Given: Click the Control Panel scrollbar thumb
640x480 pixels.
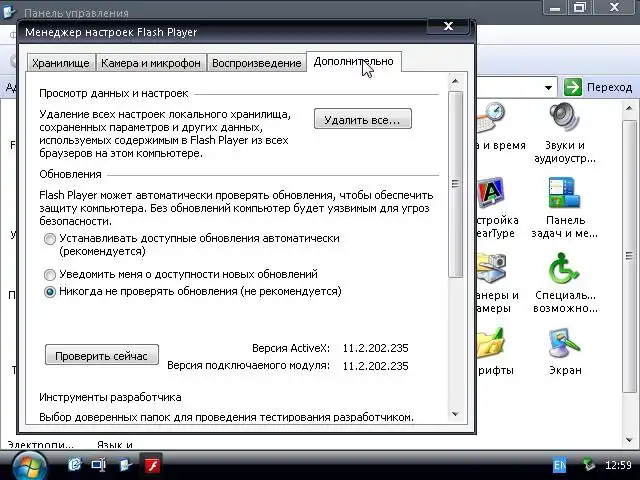Looking at the screenshot, I should (x=629, y=256).
